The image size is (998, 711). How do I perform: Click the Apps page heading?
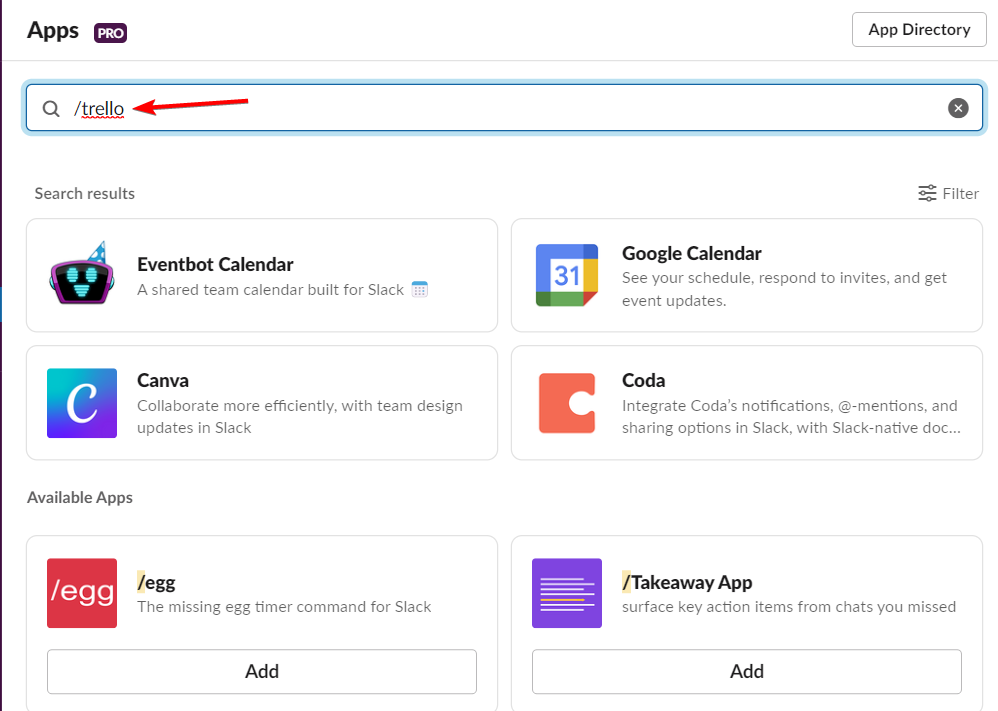coord(53,31)
